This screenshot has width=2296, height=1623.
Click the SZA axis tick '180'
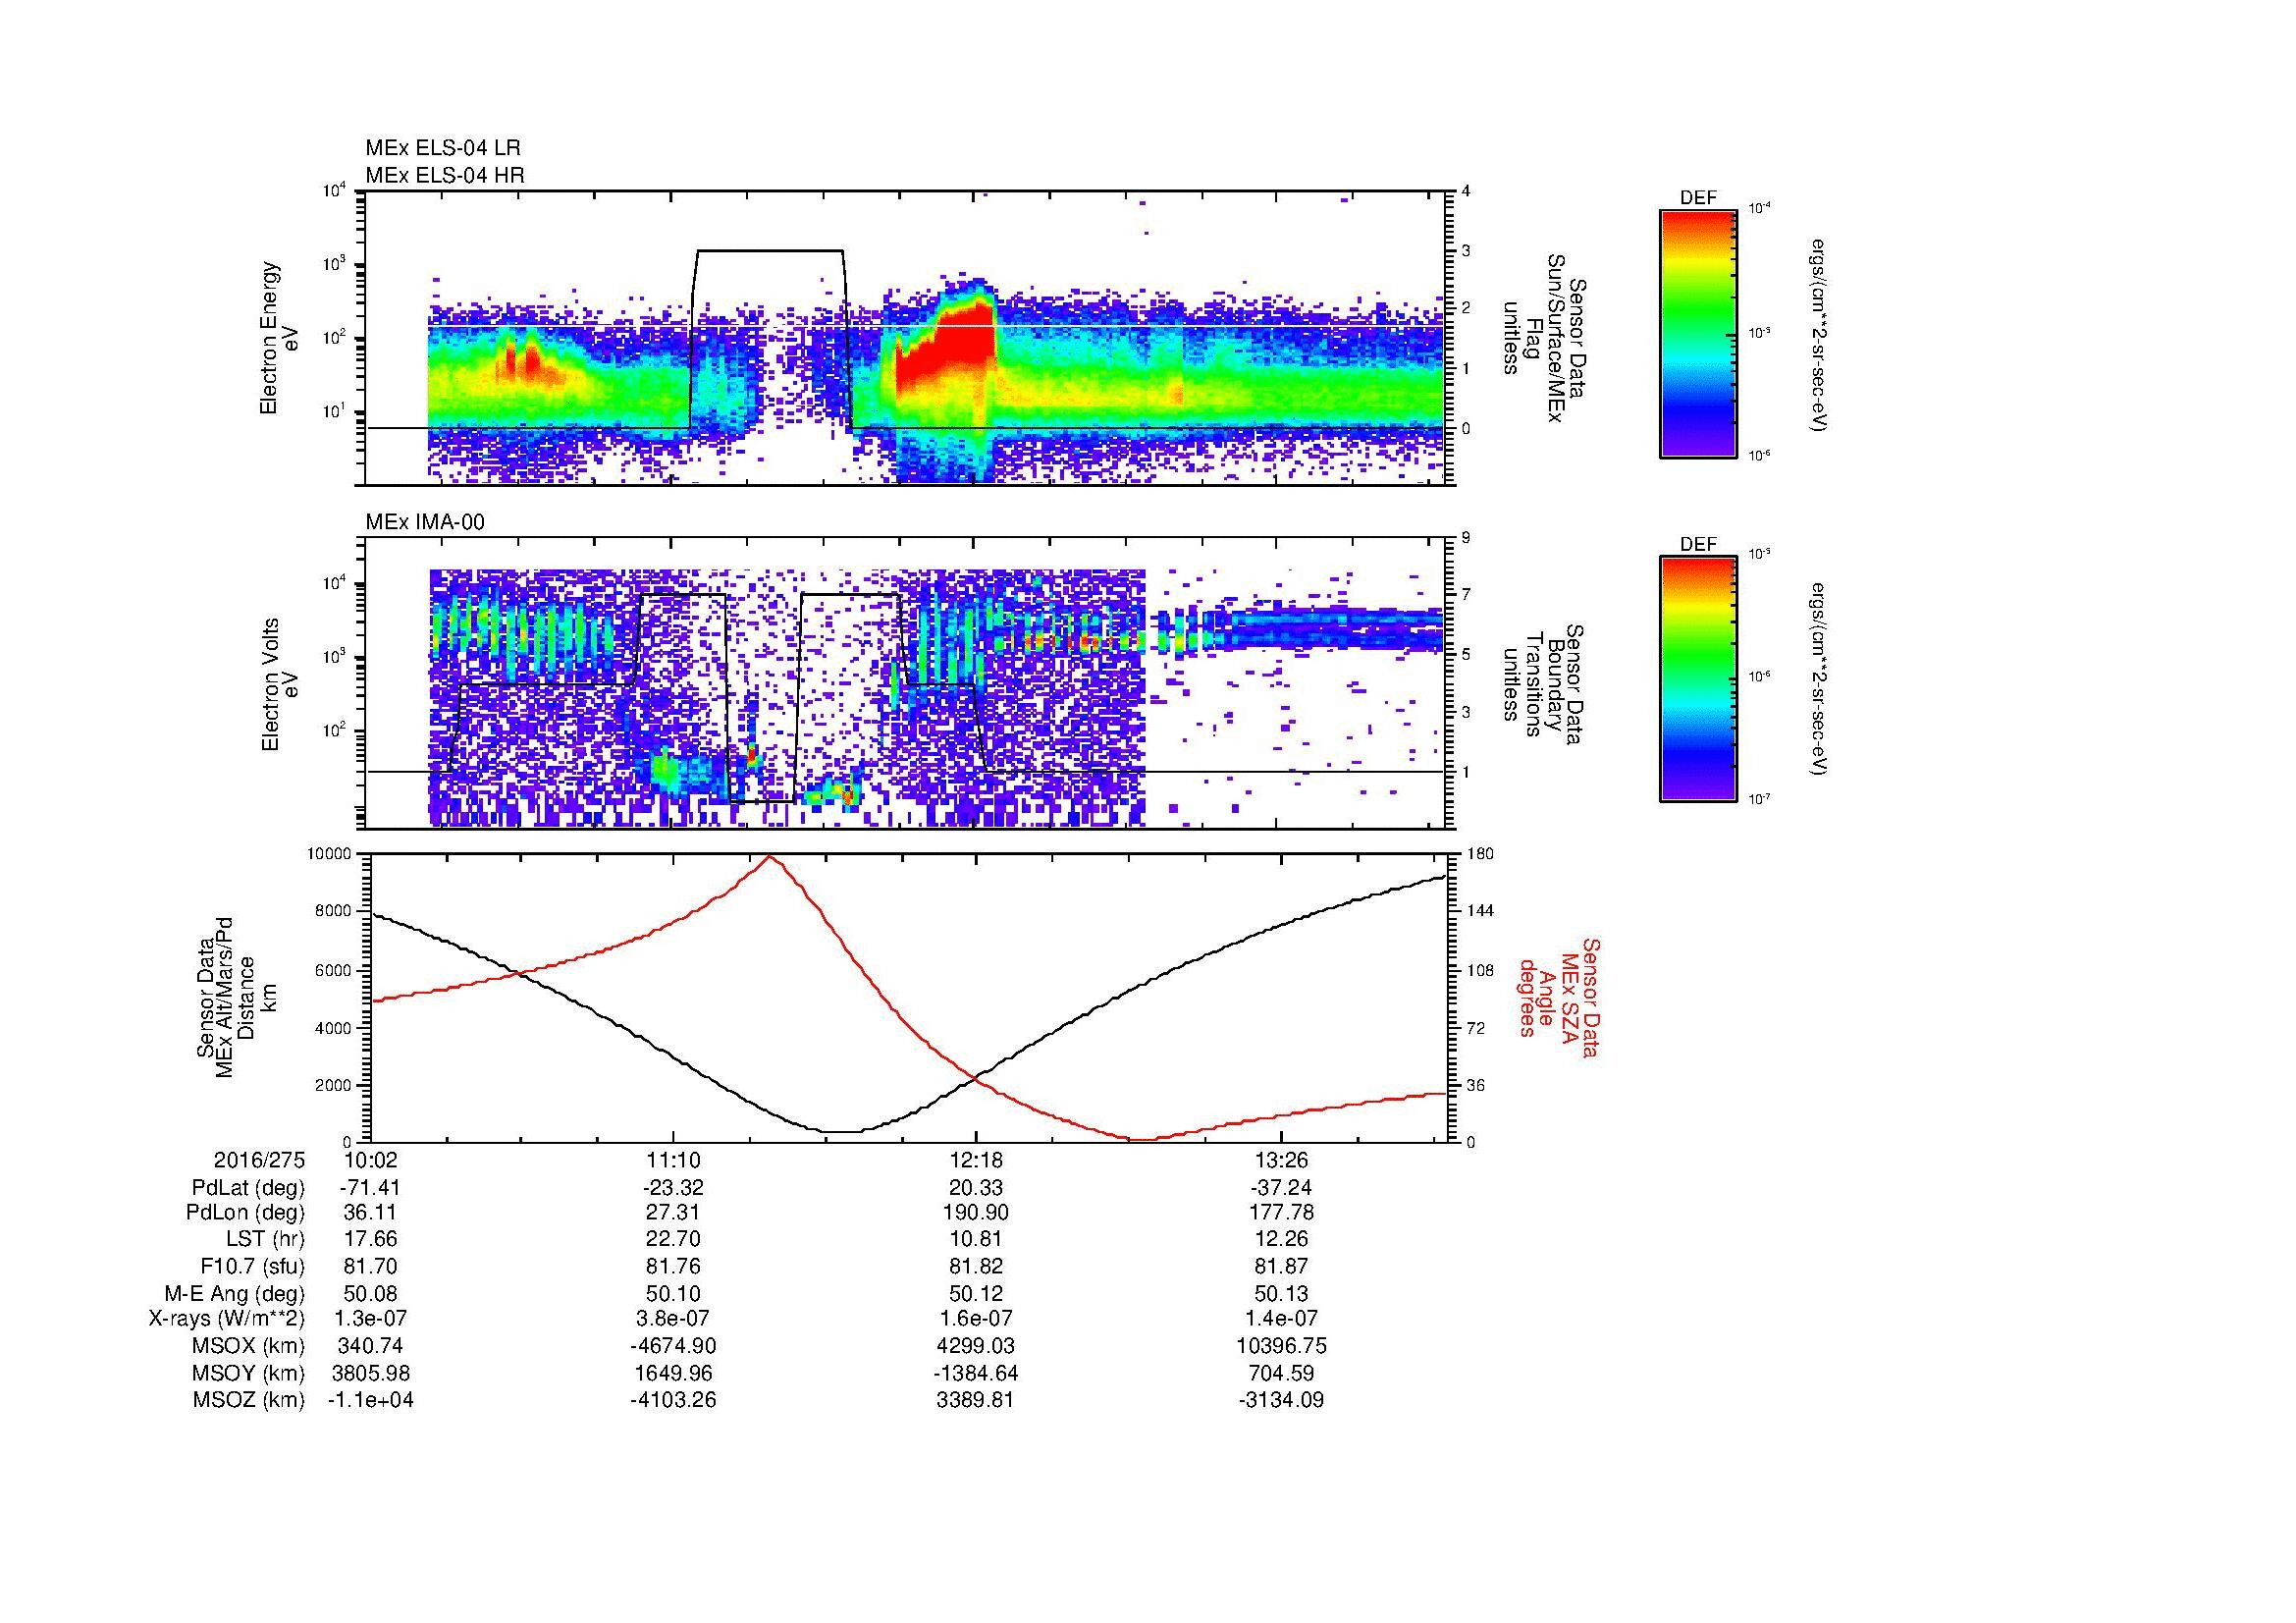(x=1480, y=854)
